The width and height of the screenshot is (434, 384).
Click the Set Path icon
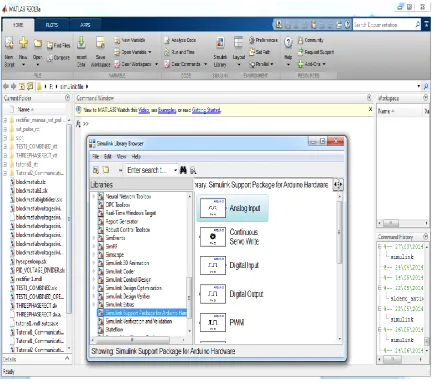pyautogui.click(x=252, y=52)
